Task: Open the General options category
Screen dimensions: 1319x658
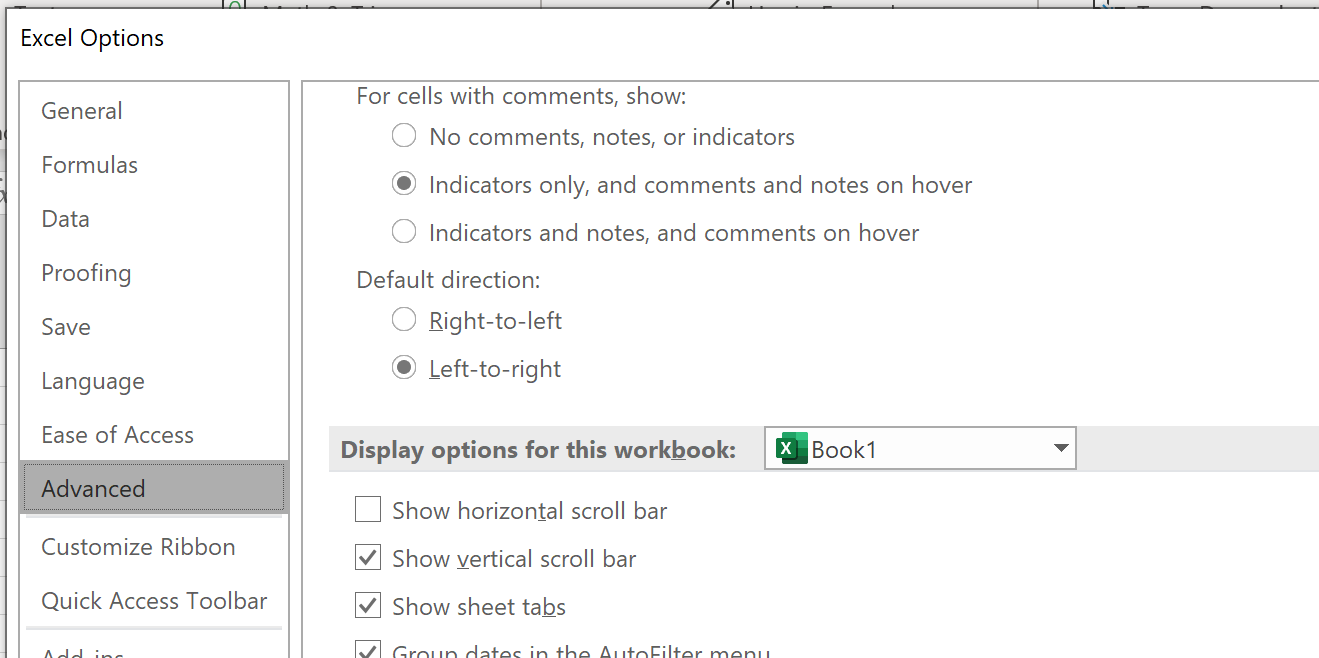Action: [x=82, y=111]
